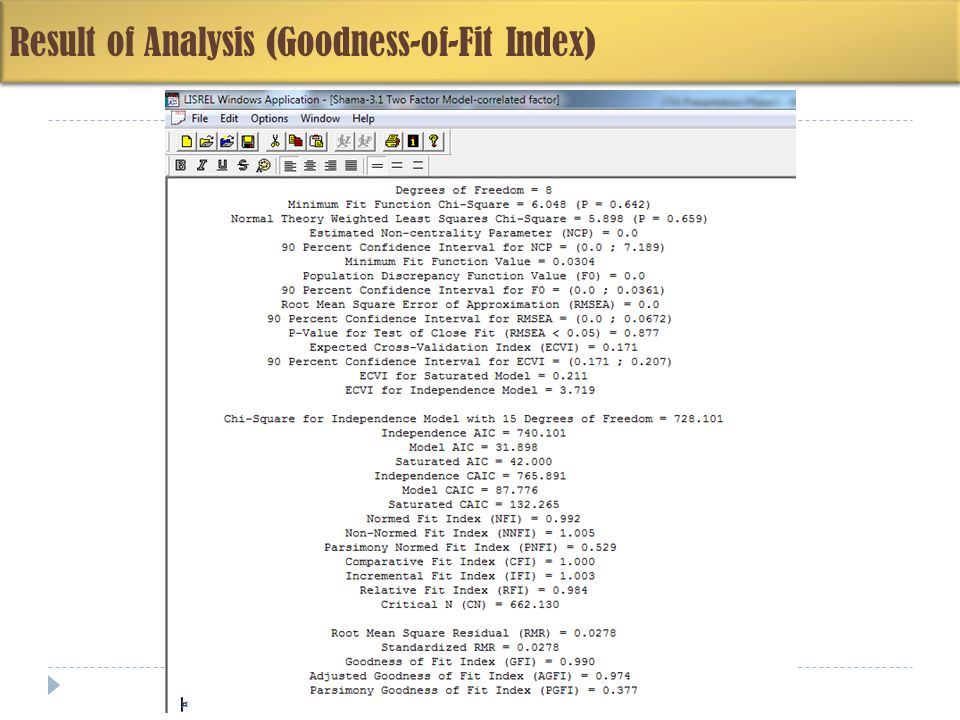Click 'Parsimony Normed Fit Index (PNFI)' line
The image size is (960, 720).
pyautogui.click(x=470, y=547)
